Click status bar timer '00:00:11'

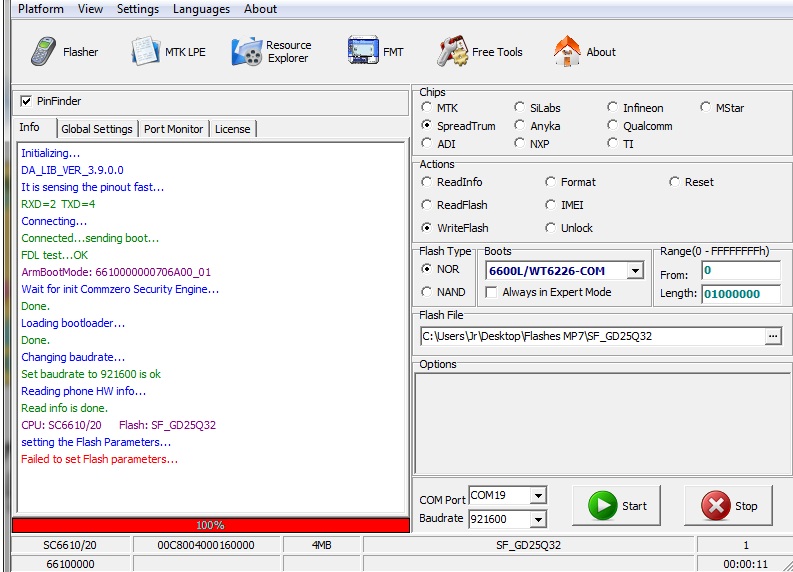(745, 564)
